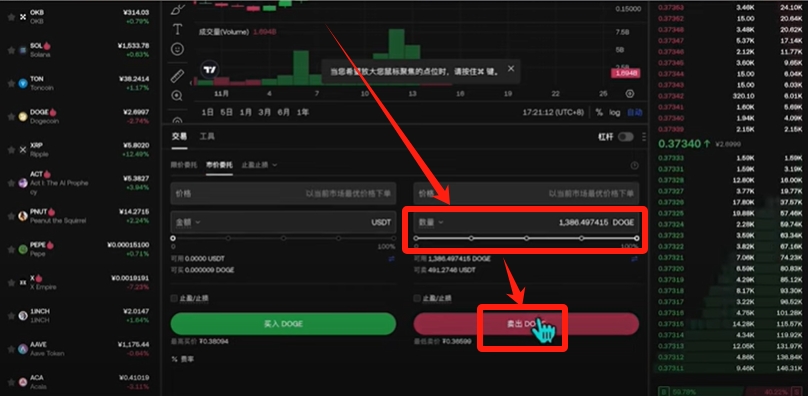Select the brush drawing tool
808x396 pixels.
[x=177, y=9]
